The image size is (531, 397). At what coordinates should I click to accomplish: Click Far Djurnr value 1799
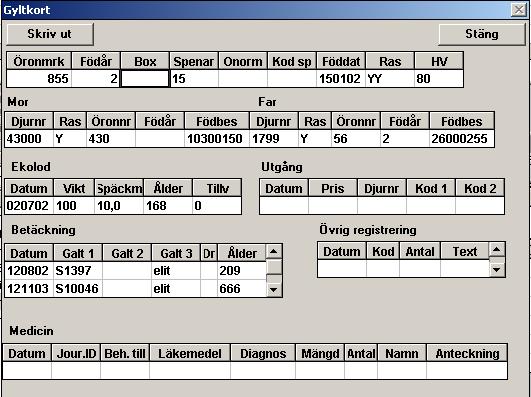(274, 139)
